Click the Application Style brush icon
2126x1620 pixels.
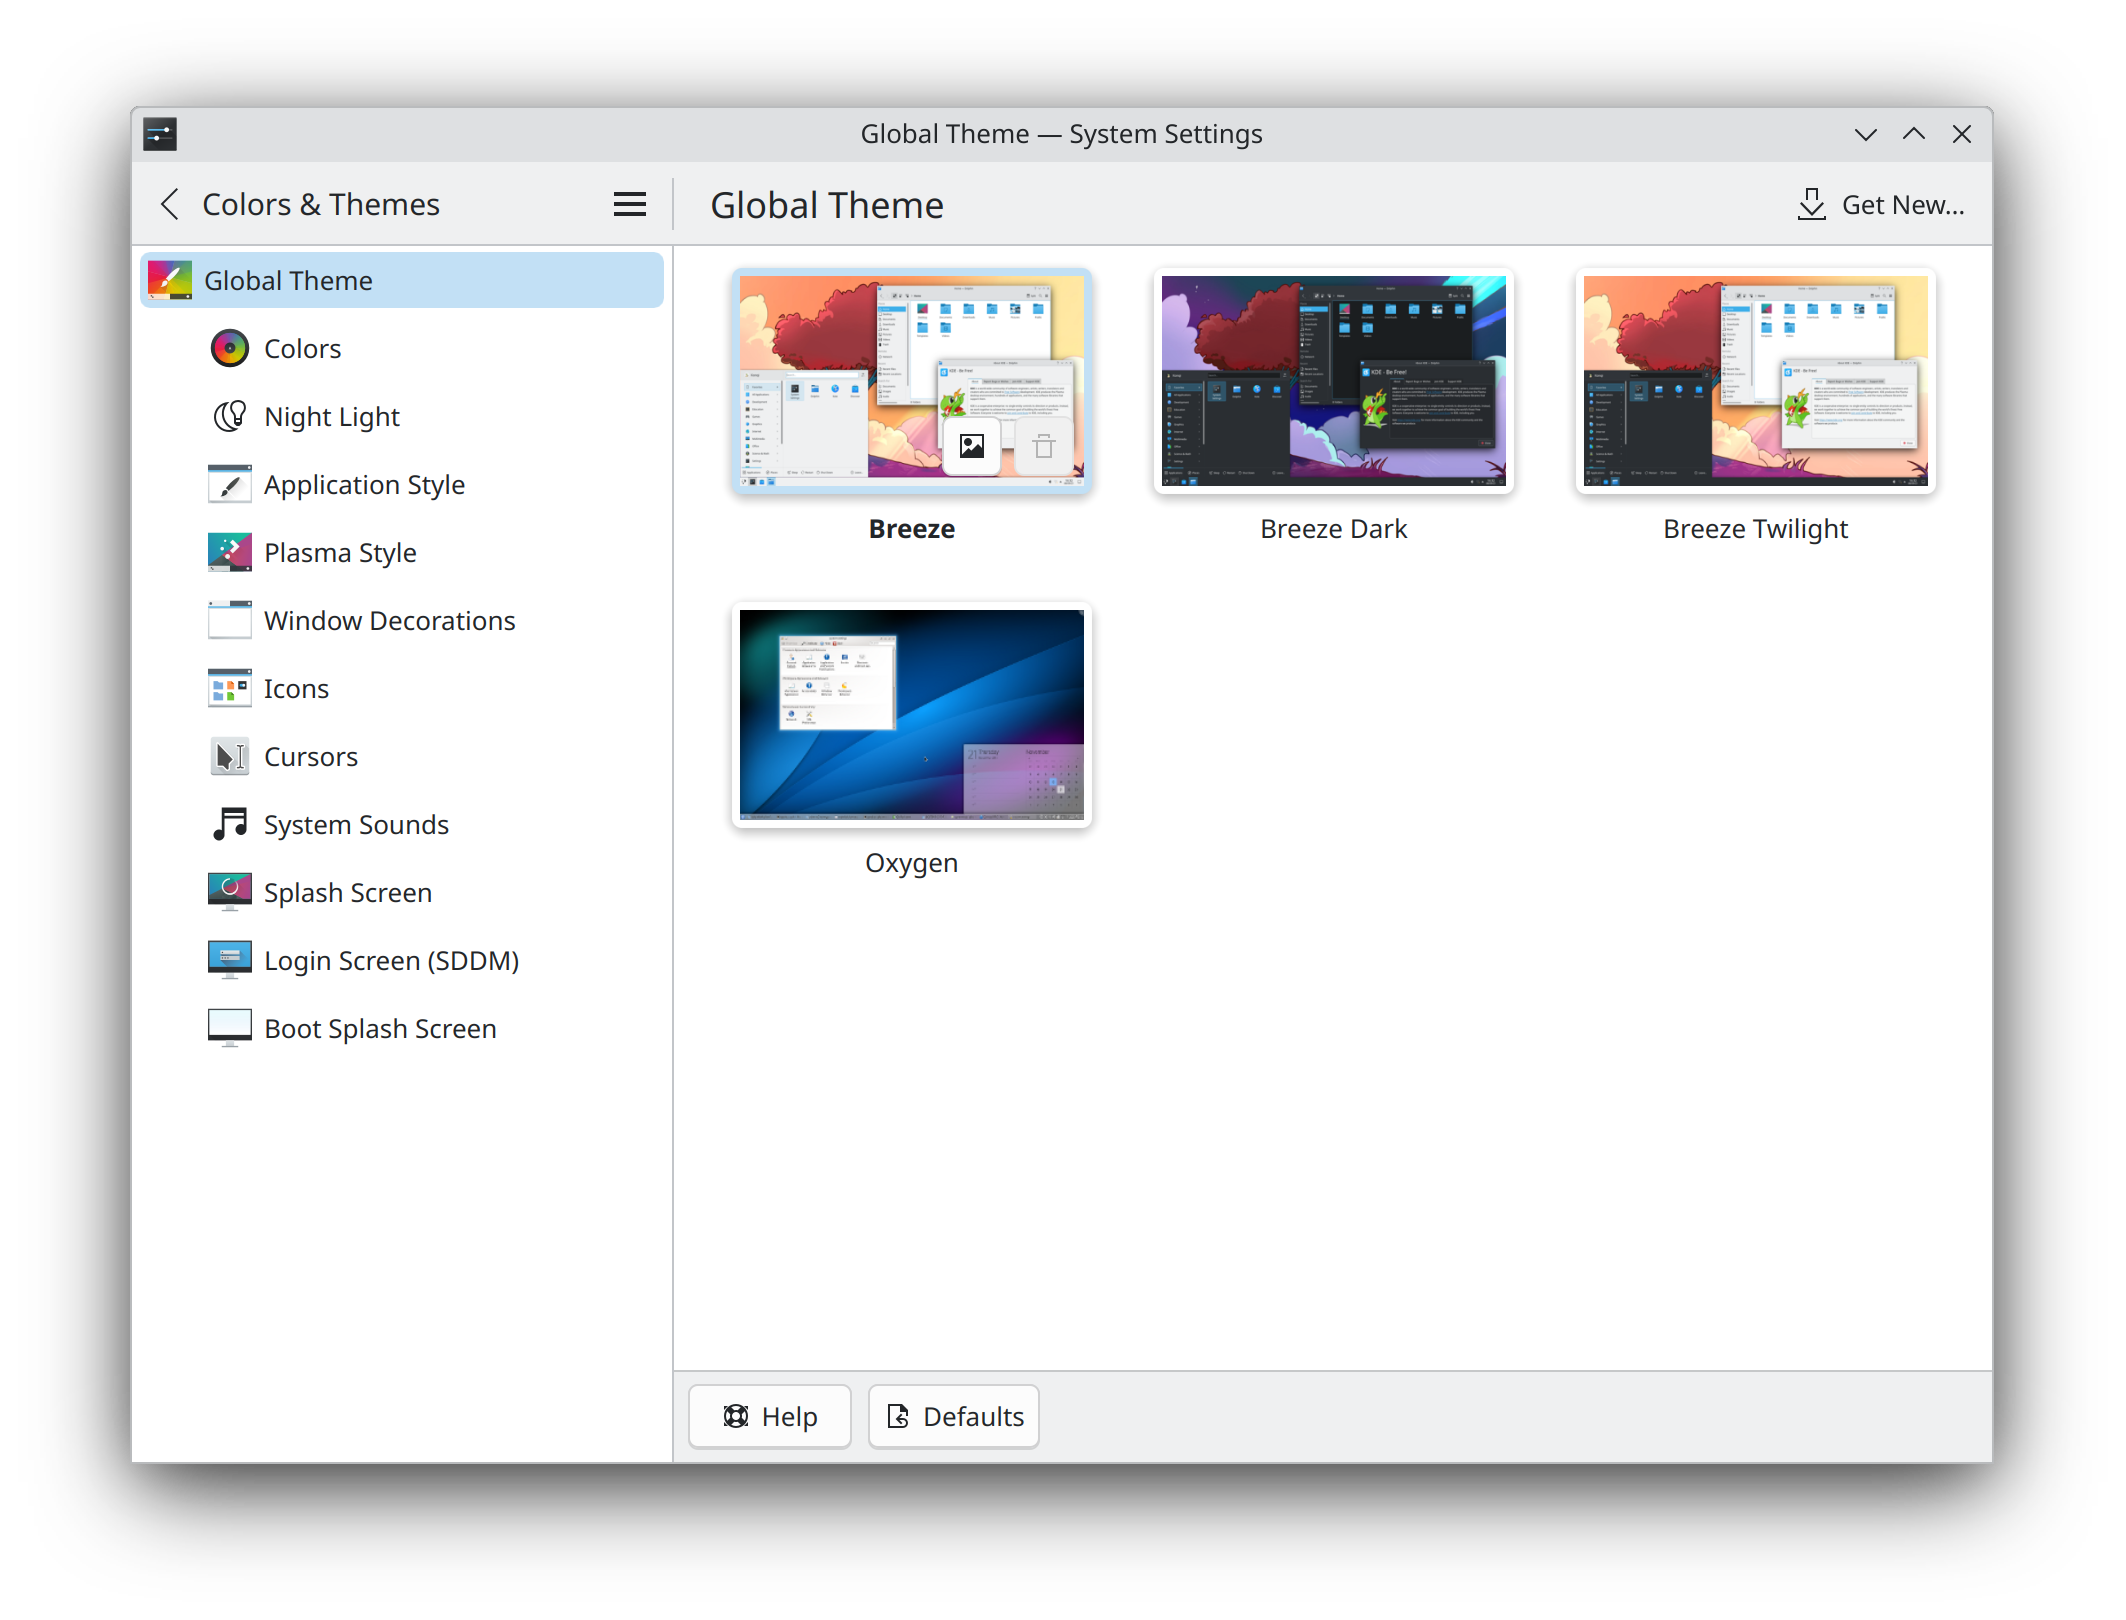coord(230,484)
